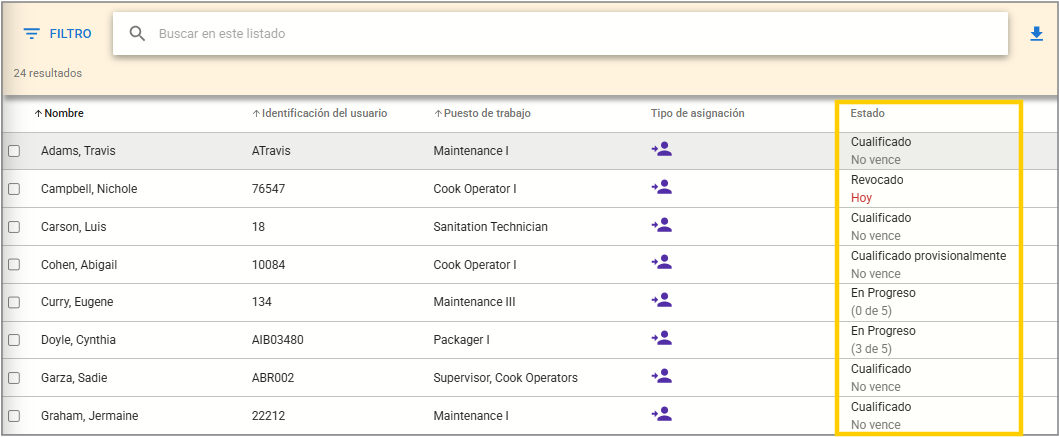Sort by Puesto de trabajo column

486,114
